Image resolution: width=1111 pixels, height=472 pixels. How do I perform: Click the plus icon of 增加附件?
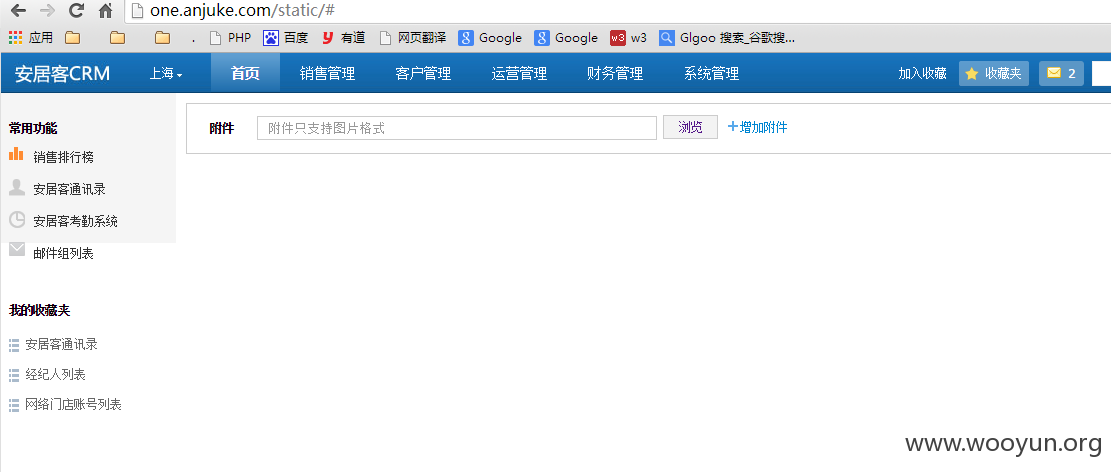(733, 128)
